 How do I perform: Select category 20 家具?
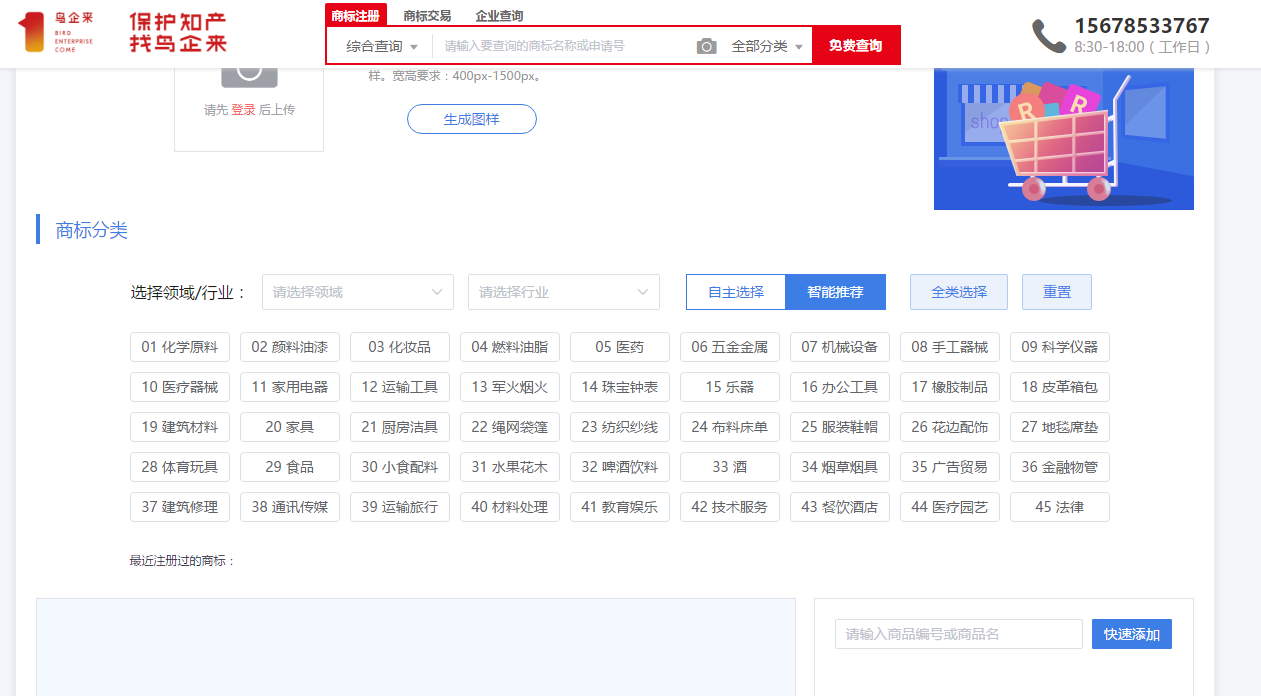pyautogui.click(x=290, y=427)
